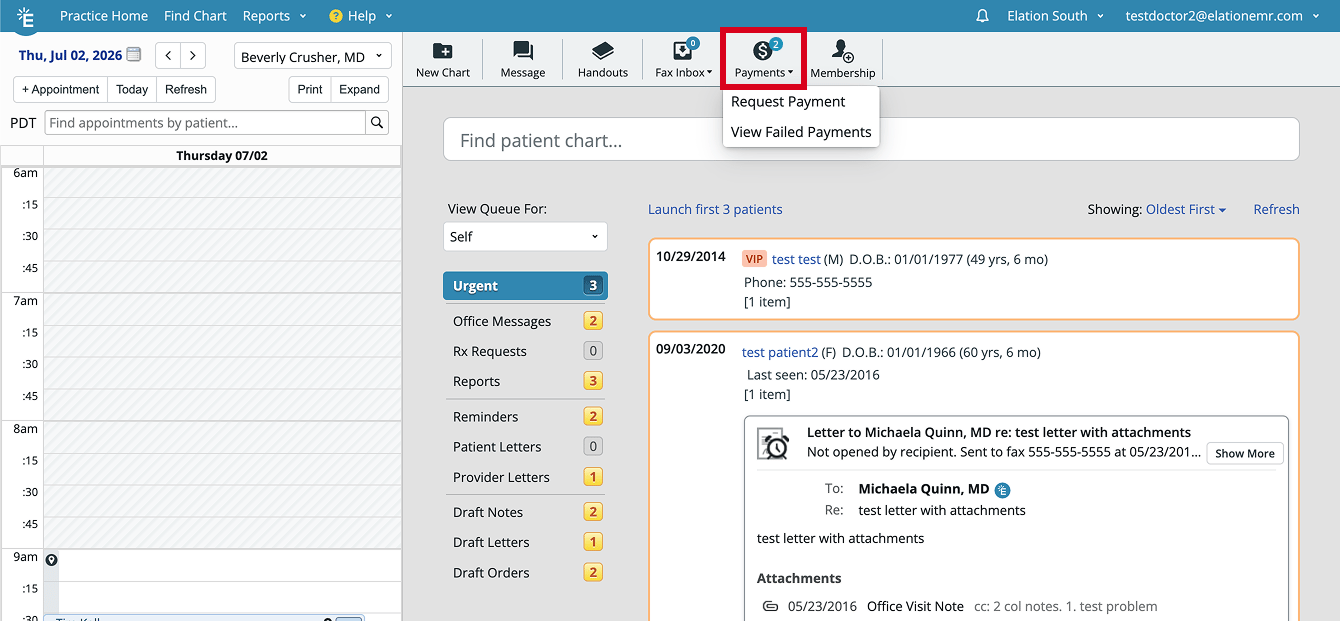Open Handouts from the toolbar
The image size is (1340, 621).
tap(603, 60)
